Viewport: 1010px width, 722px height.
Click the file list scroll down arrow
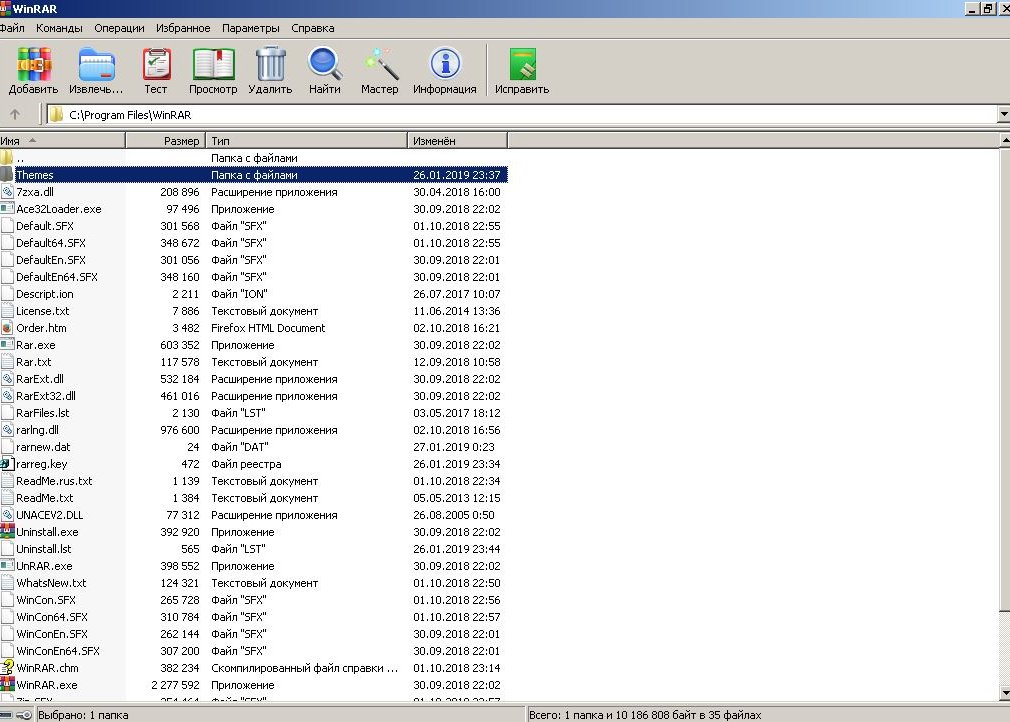pos(1005,694)
